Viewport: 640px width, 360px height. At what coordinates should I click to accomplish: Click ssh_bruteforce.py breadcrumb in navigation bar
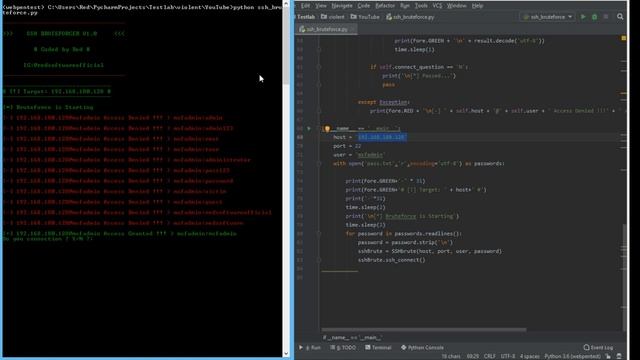[410, 17]
